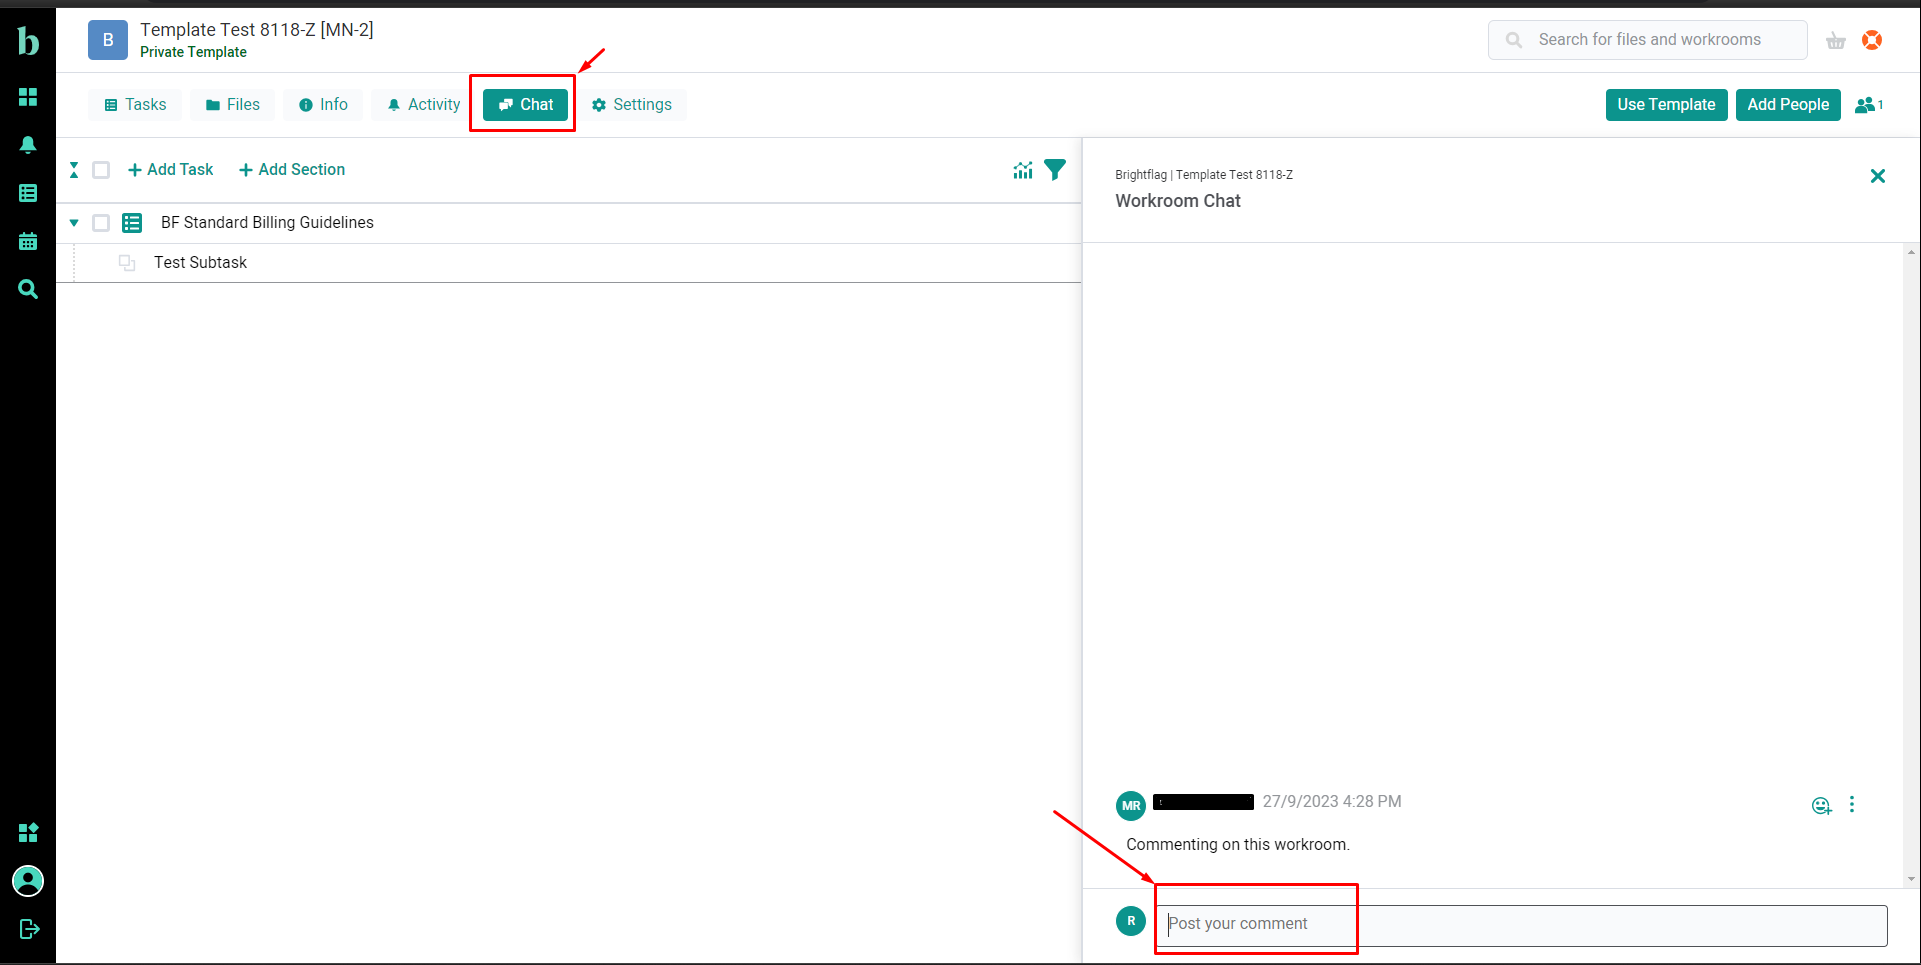
Task: Focus the Post your comment field
Action: 1525,925
